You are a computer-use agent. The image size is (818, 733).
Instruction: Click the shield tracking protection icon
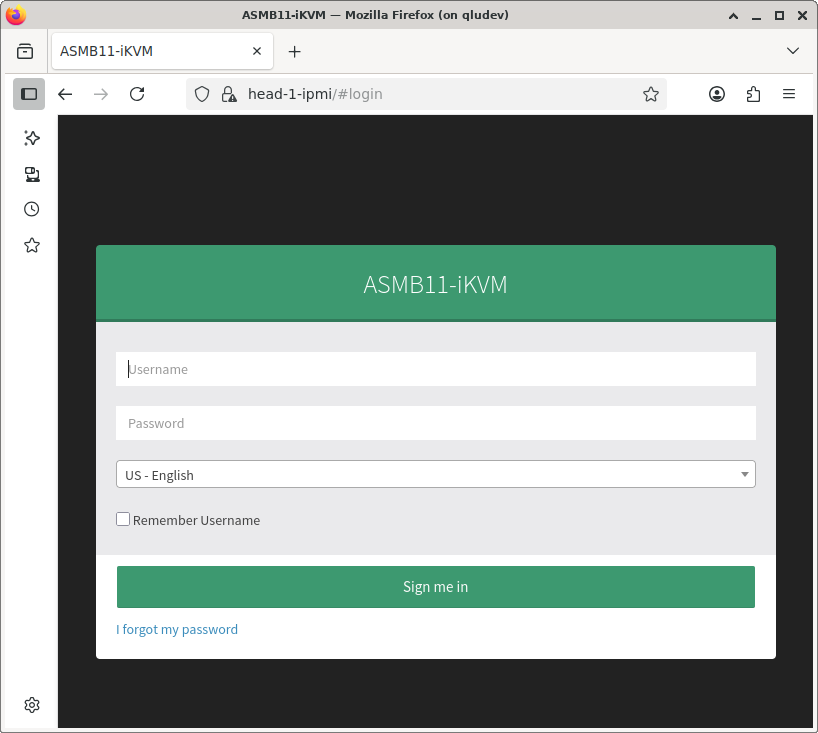[202, 94]
